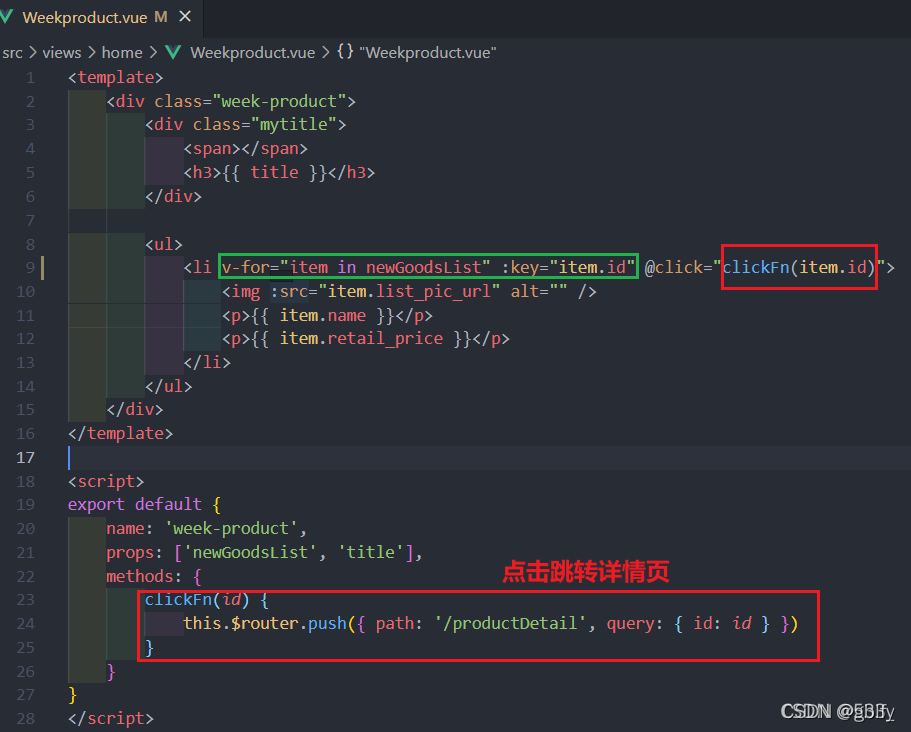Close the Weekproduct.vue tab

pos(185,17)
